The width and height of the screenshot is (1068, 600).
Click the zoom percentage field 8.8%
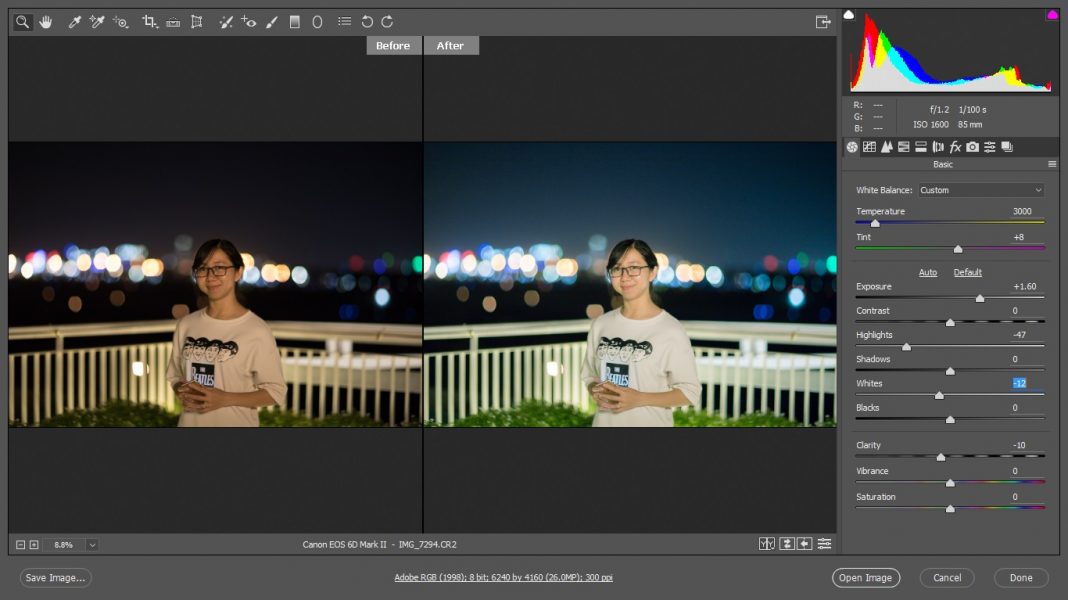click(x=63, y=545)
